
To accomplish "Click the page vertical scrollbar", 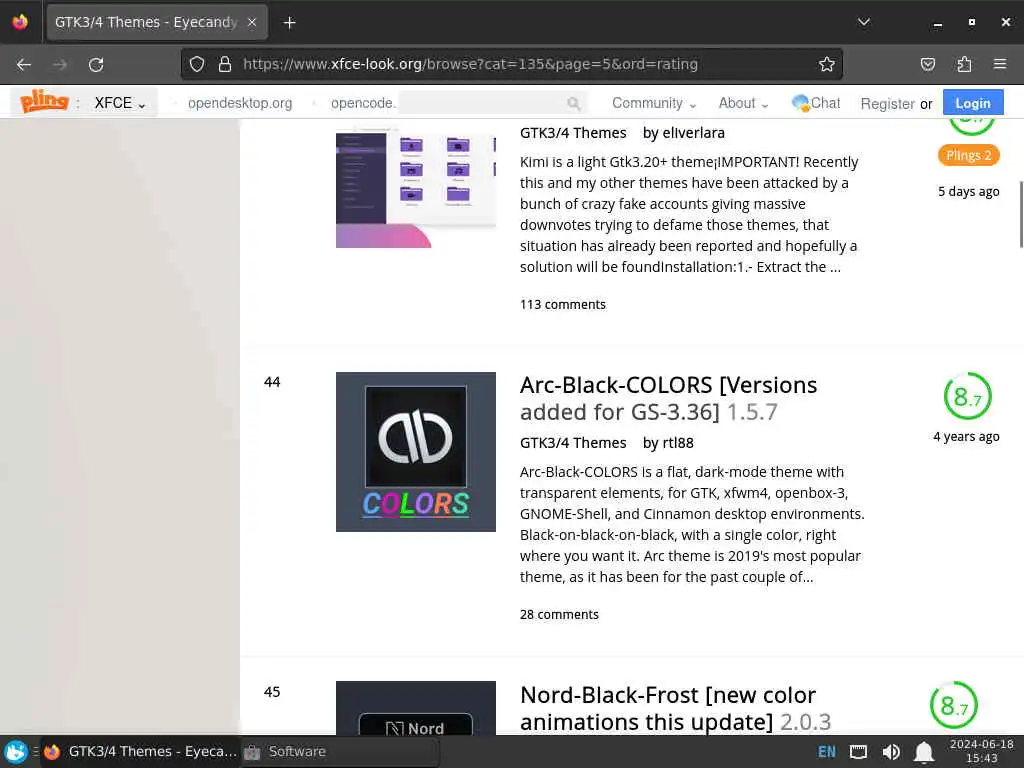I will [1021, 214].
